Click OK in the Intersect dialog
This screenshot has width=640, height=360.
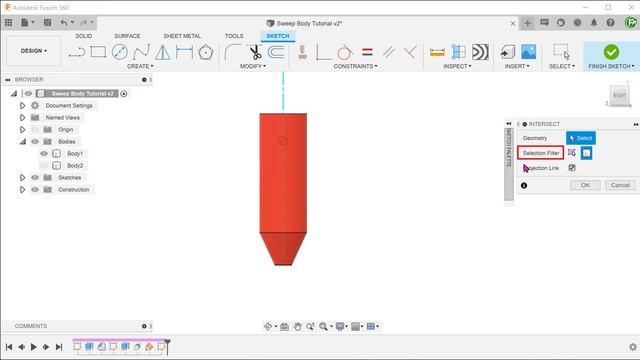[585, 185]
